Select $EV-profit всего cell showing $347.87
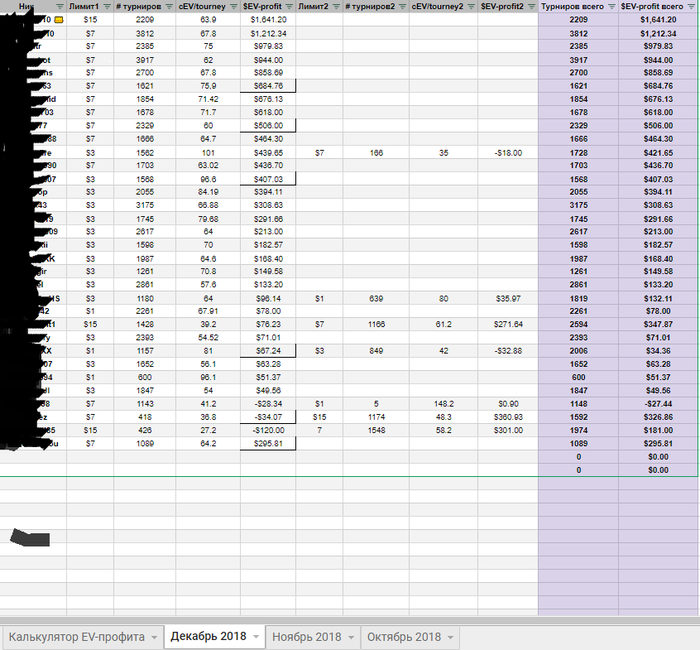This screenshot has height=650, width=700. point(658,324)
